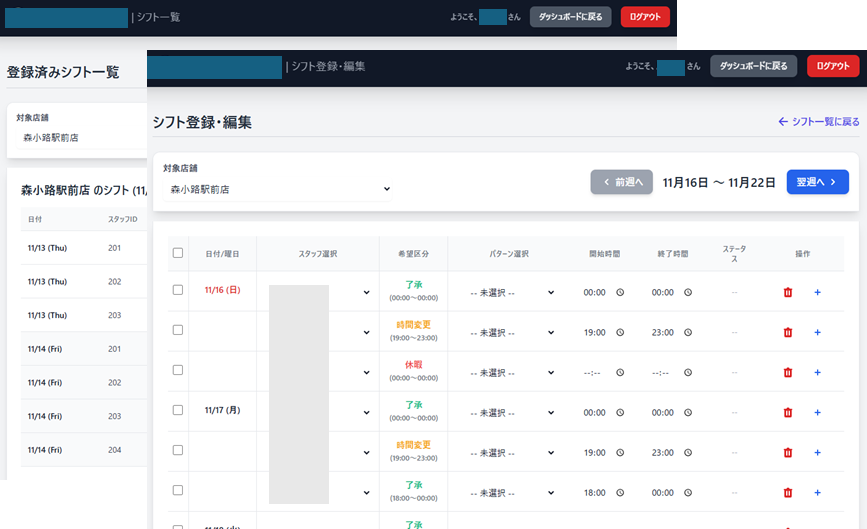Add a row after the 11/16 (日) shift
867x529 pixels.
[x=817, y=292]
